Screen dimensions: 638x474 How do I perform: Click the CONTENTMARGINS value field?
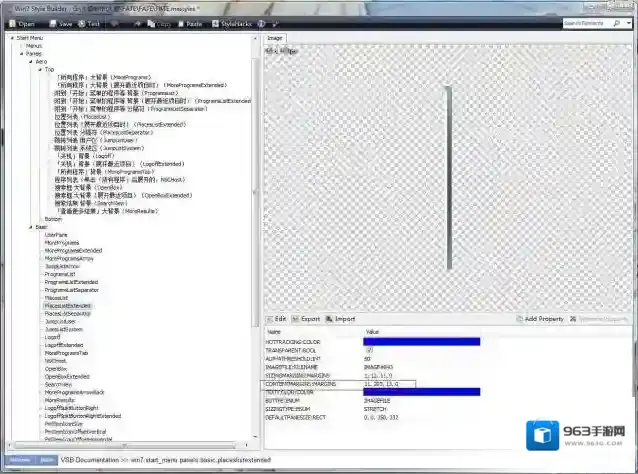[388, 383]
